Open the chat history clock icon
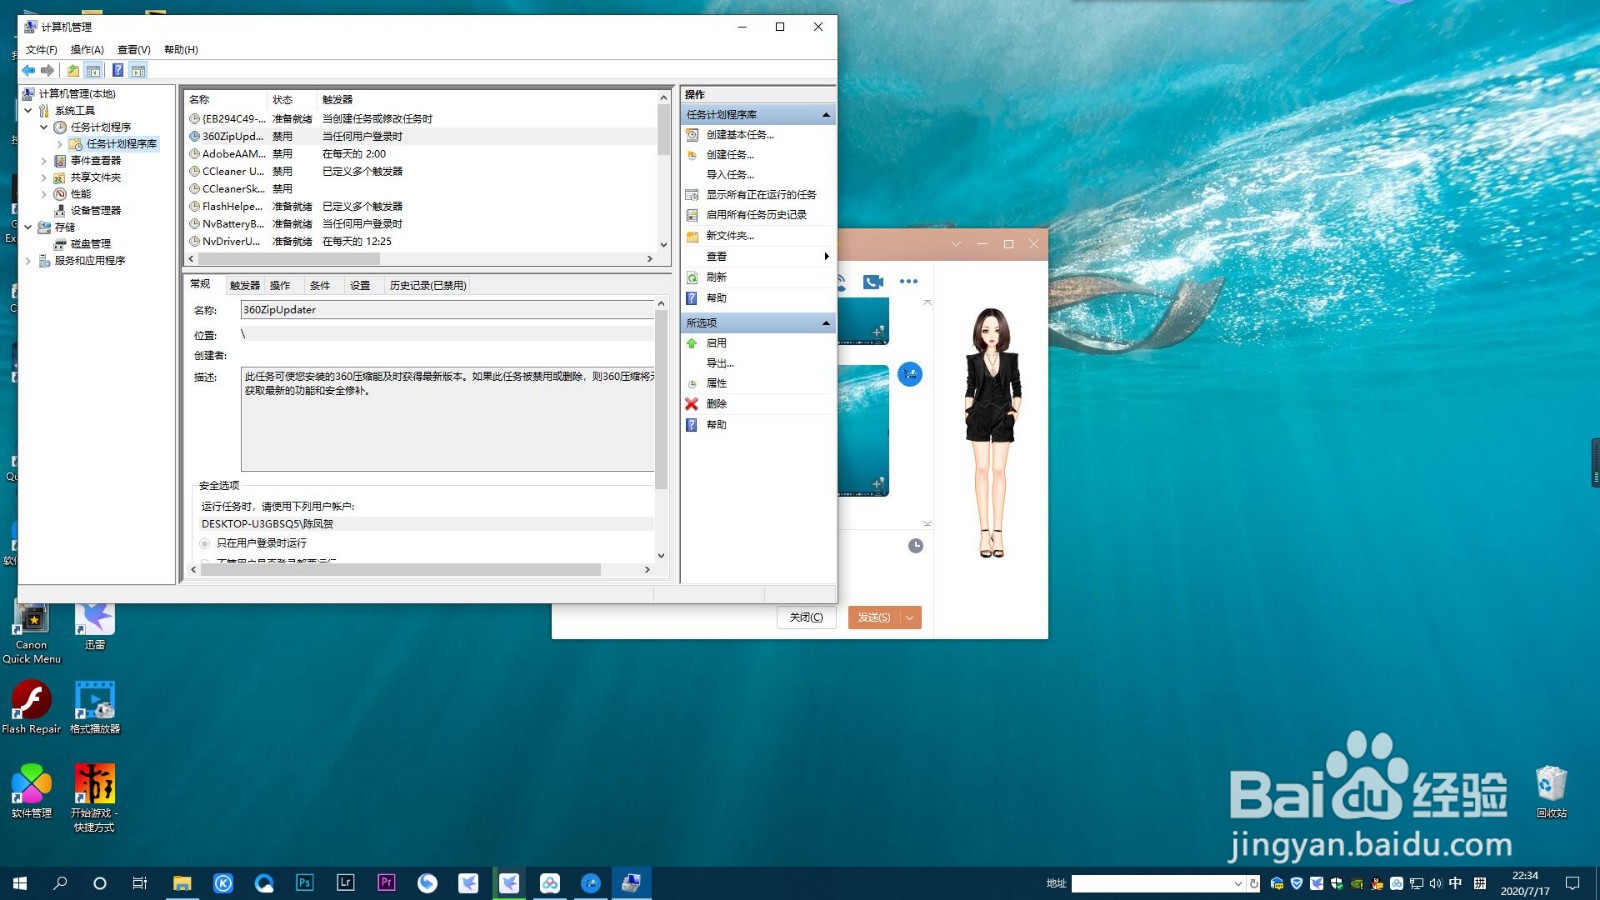 pyautogui.click(x=915, y=546)
